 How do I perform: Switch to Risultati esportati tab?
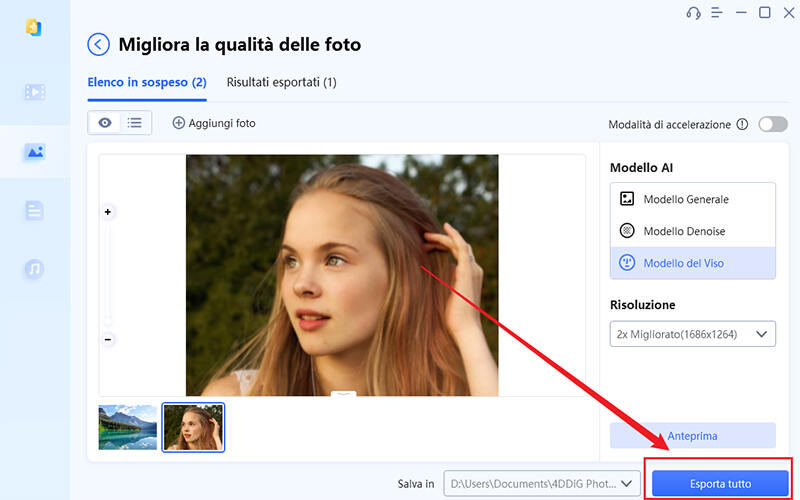click(281, 82)
